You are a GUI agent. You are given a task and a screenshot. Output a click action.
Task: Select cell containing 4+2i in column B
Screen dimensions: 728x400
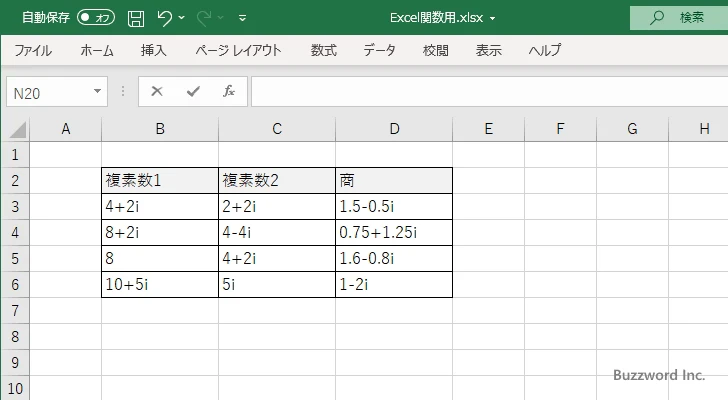pos(160,206)
